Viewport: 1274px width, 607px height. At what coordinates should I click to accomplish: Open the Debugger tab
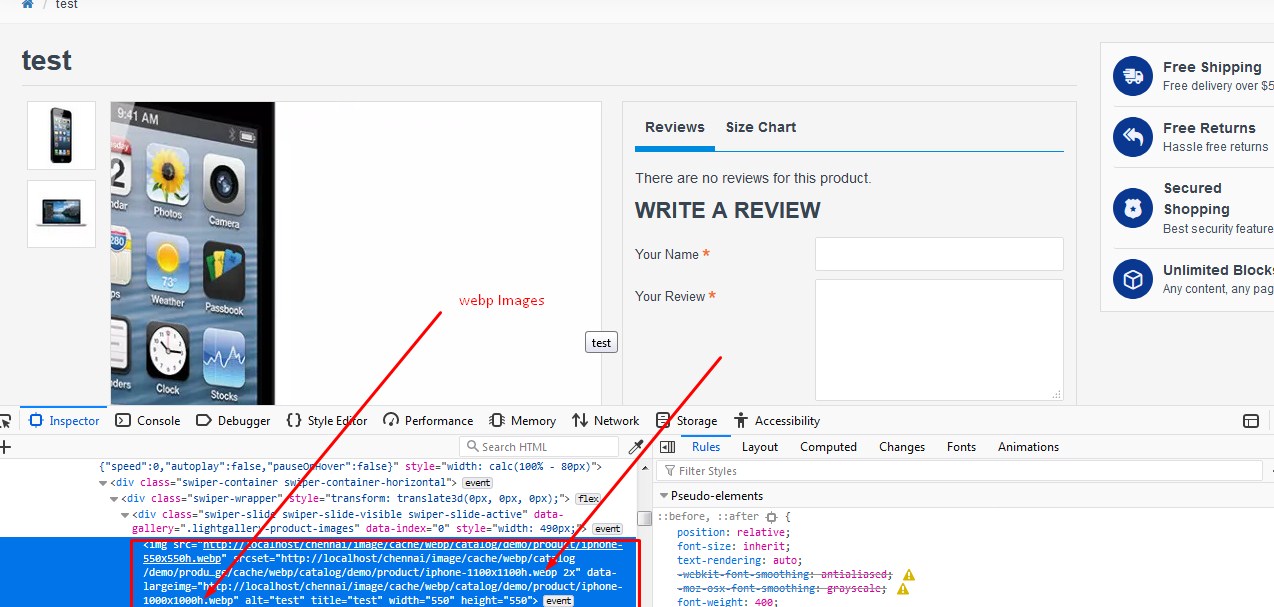(x=233, y=421)
